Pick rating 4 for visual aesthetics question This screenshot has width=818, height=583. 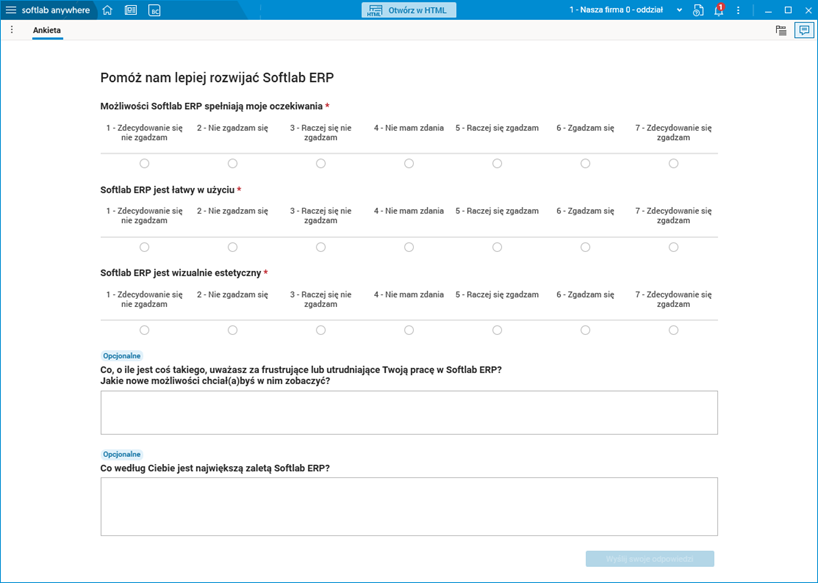click(409, 330)
